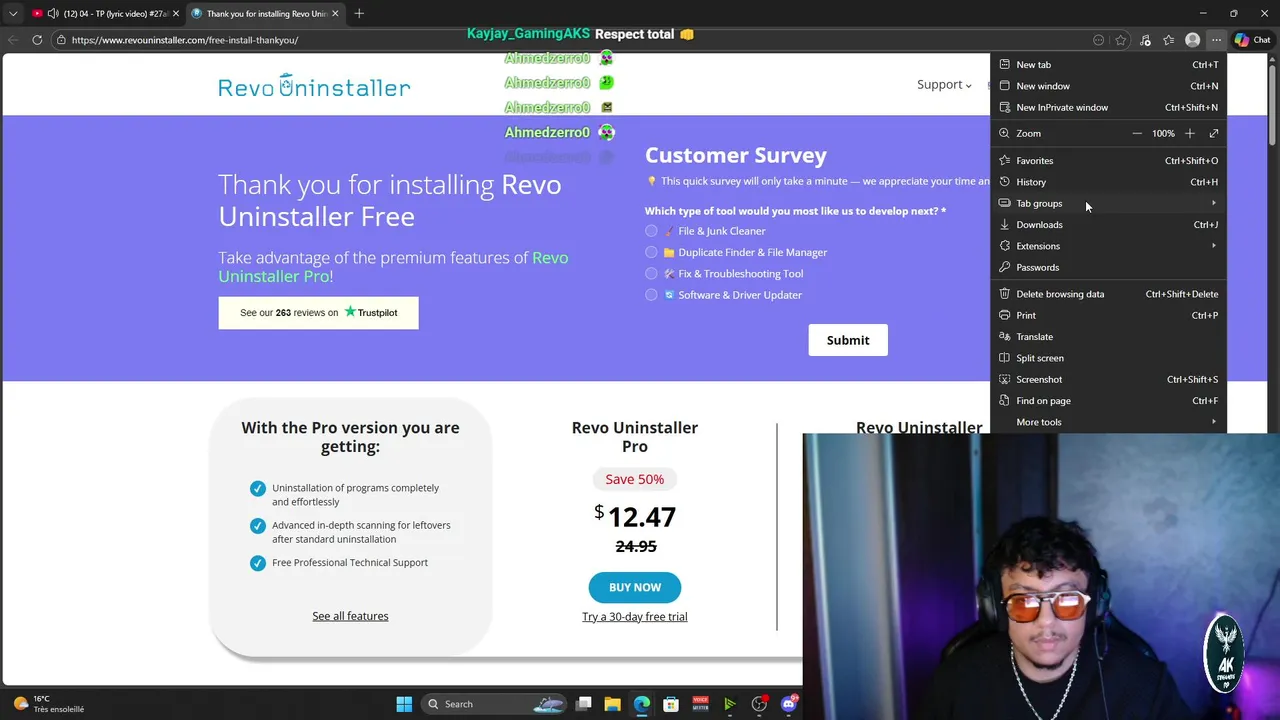Choose Delete browsing data from the menu

point(1109,294)
